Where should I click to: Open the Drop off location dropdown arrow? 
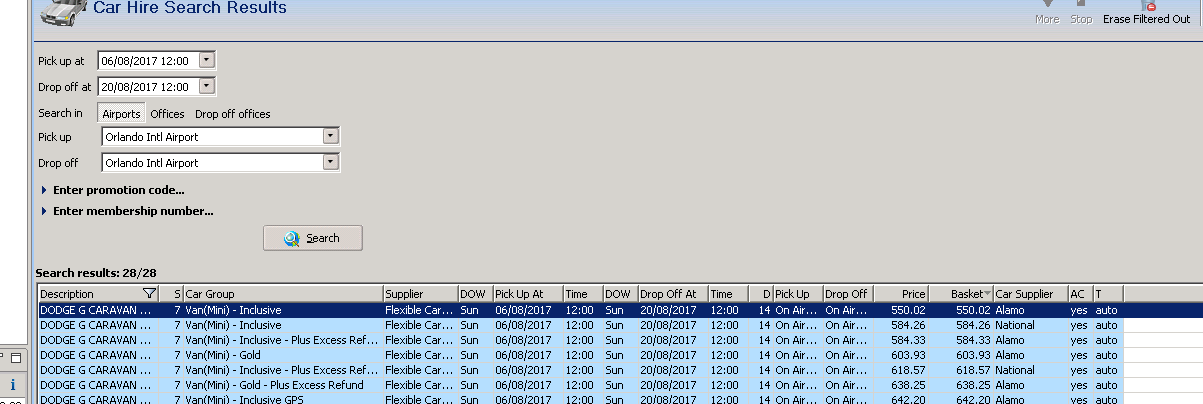(331, 162)
